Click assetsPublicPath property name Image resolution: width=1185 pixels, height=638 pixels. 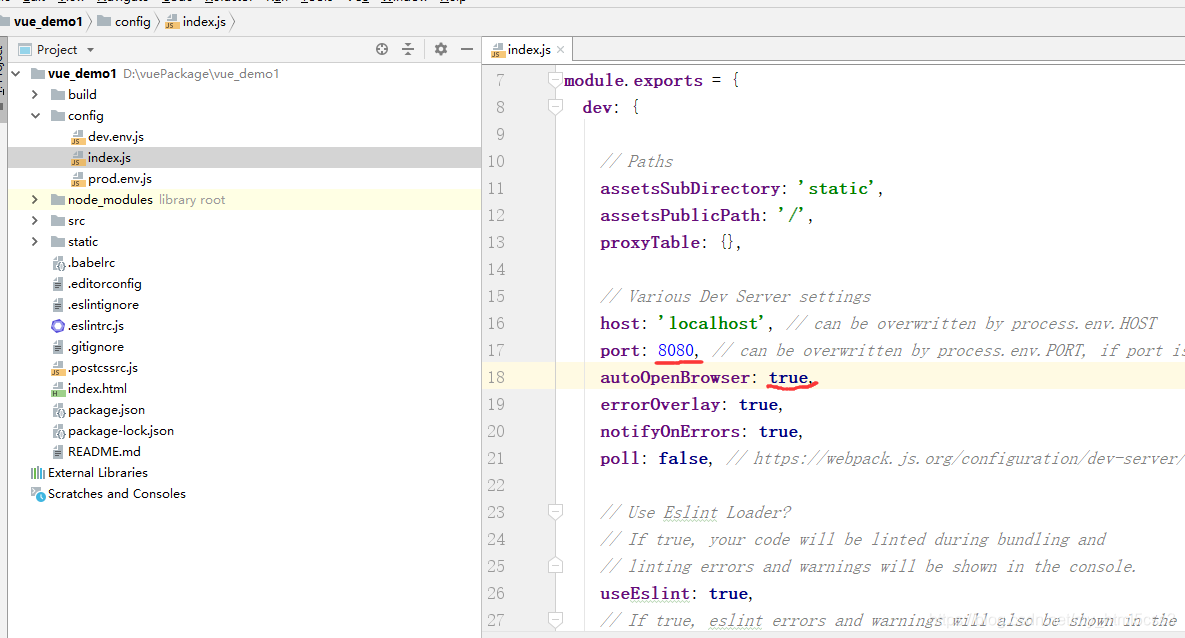click(679, 215)
